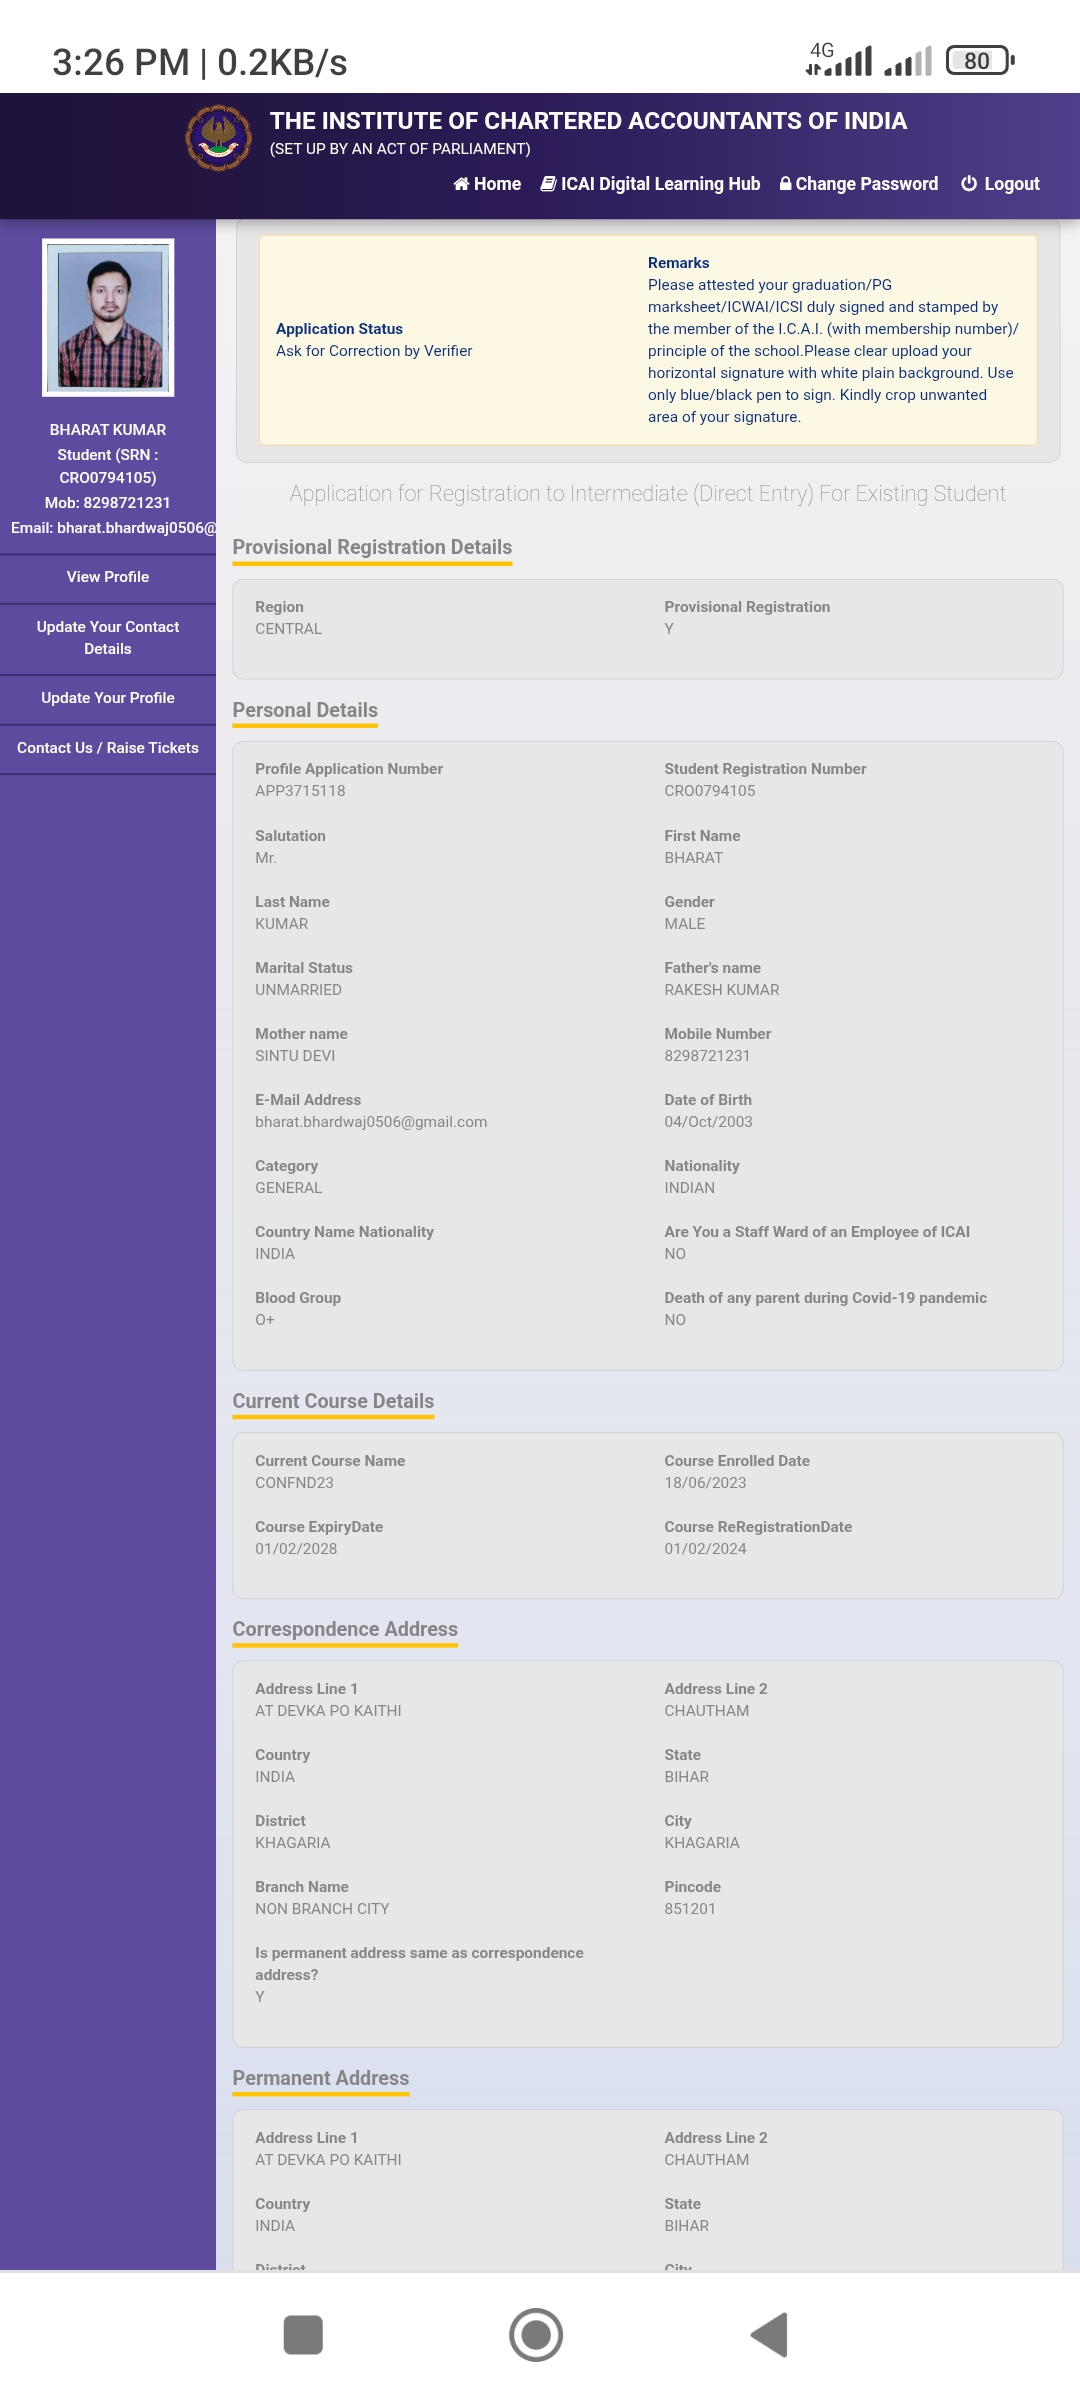
Task: Click the Change Password link
Action: (x=866, y=184)
